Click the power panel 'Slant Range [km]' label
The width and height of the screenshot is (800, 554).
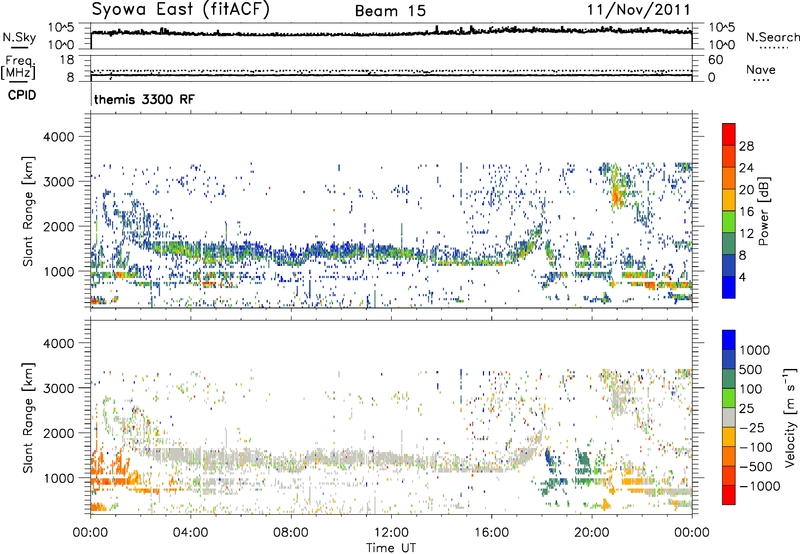tap(28, 211)
